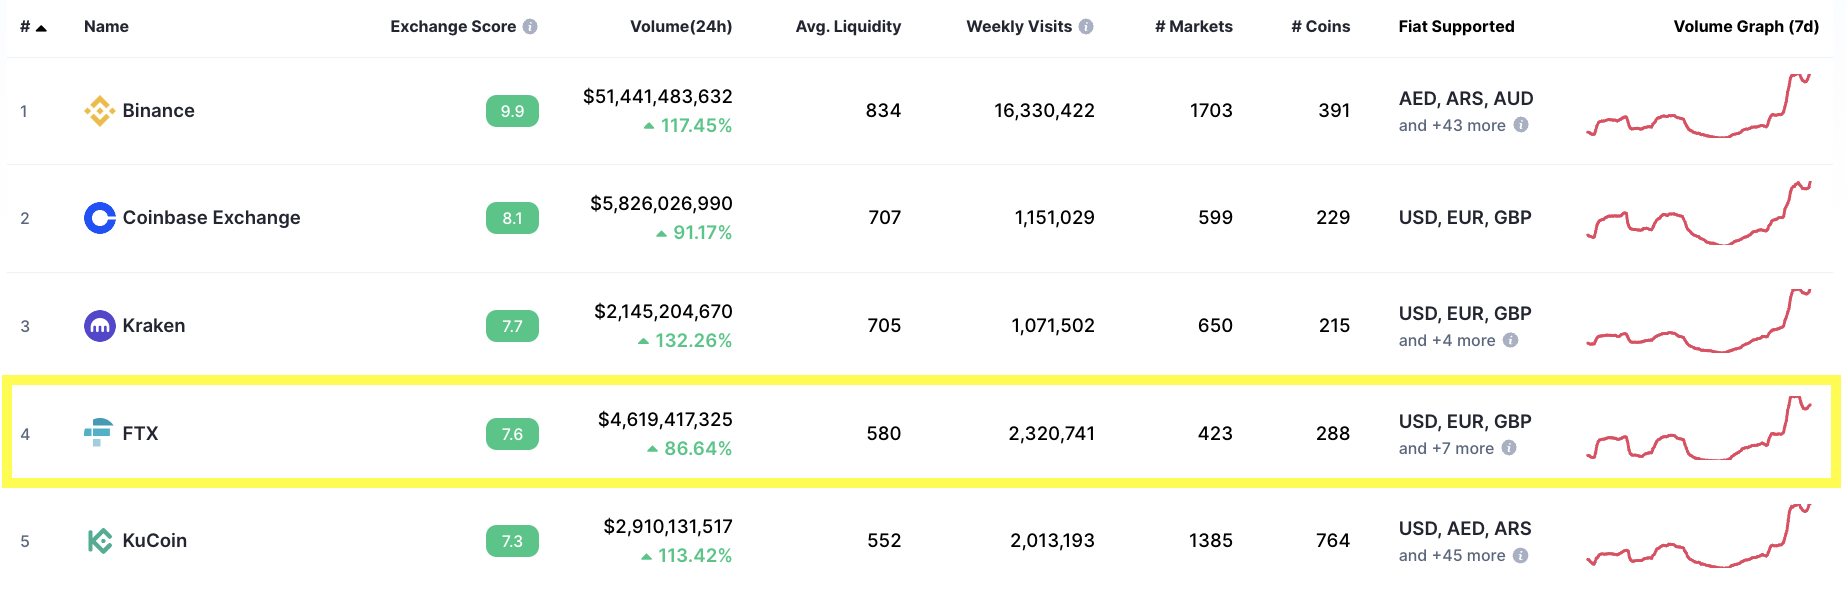
Task: Click the KuCoin logo icon
Action: click(x=100, y=541)
